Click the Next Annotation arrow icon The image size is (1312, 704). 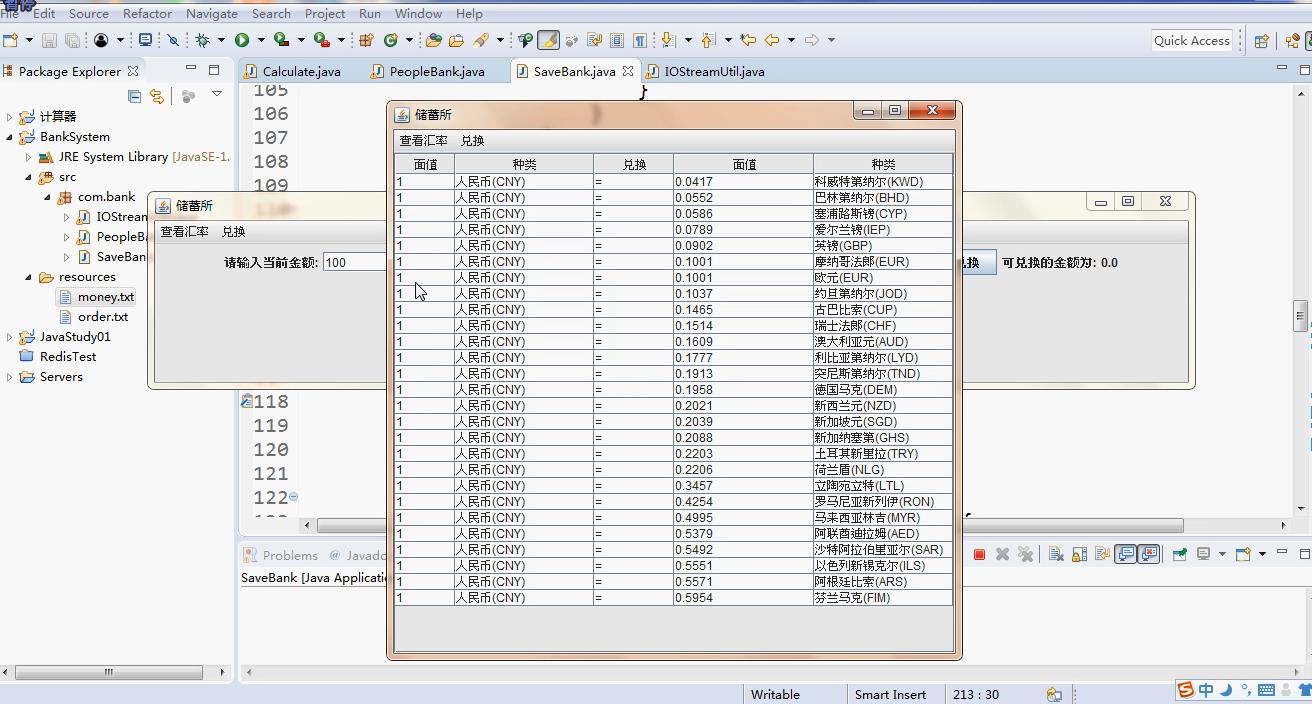(669, 40)
